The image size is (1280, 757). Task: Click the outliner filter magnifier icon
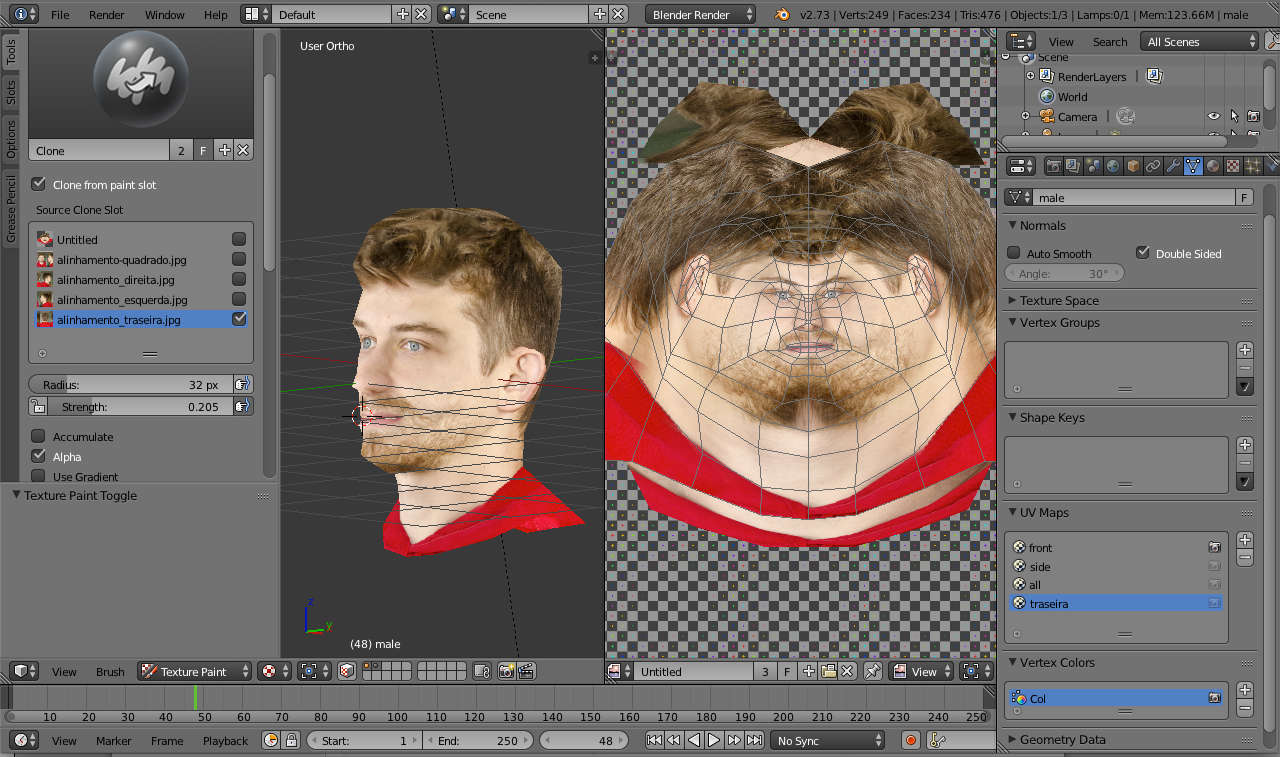tap(1272, 41)
